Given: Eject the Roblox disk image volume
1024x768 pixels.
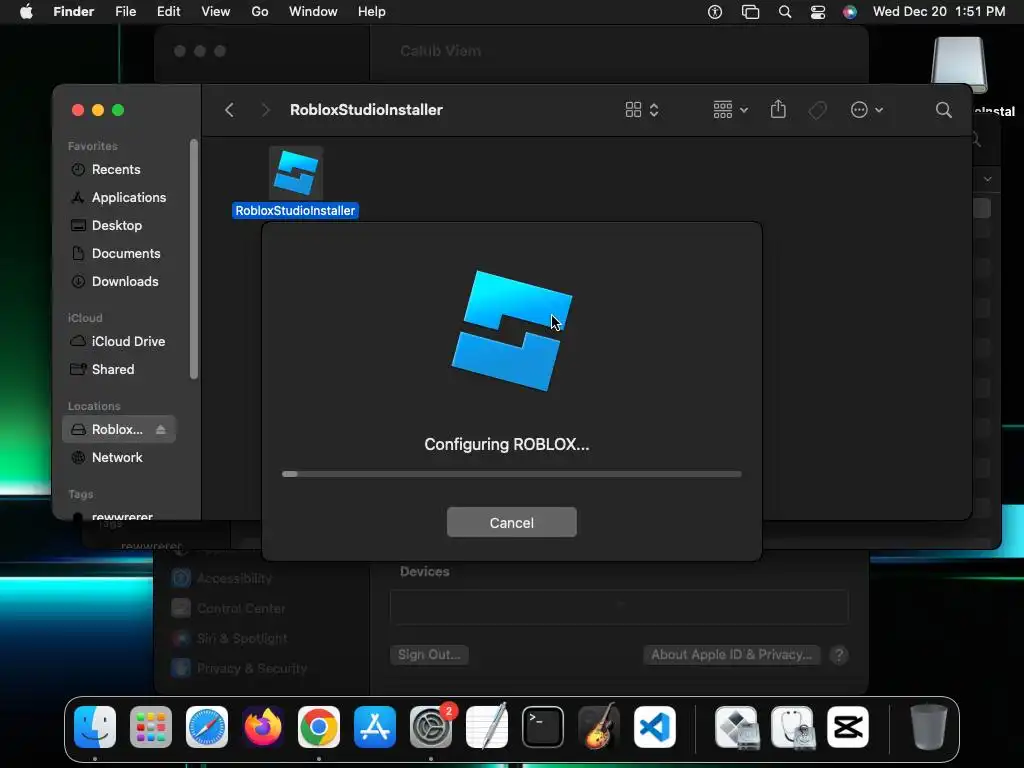Looking at the screenshot, I should point(161,429).
